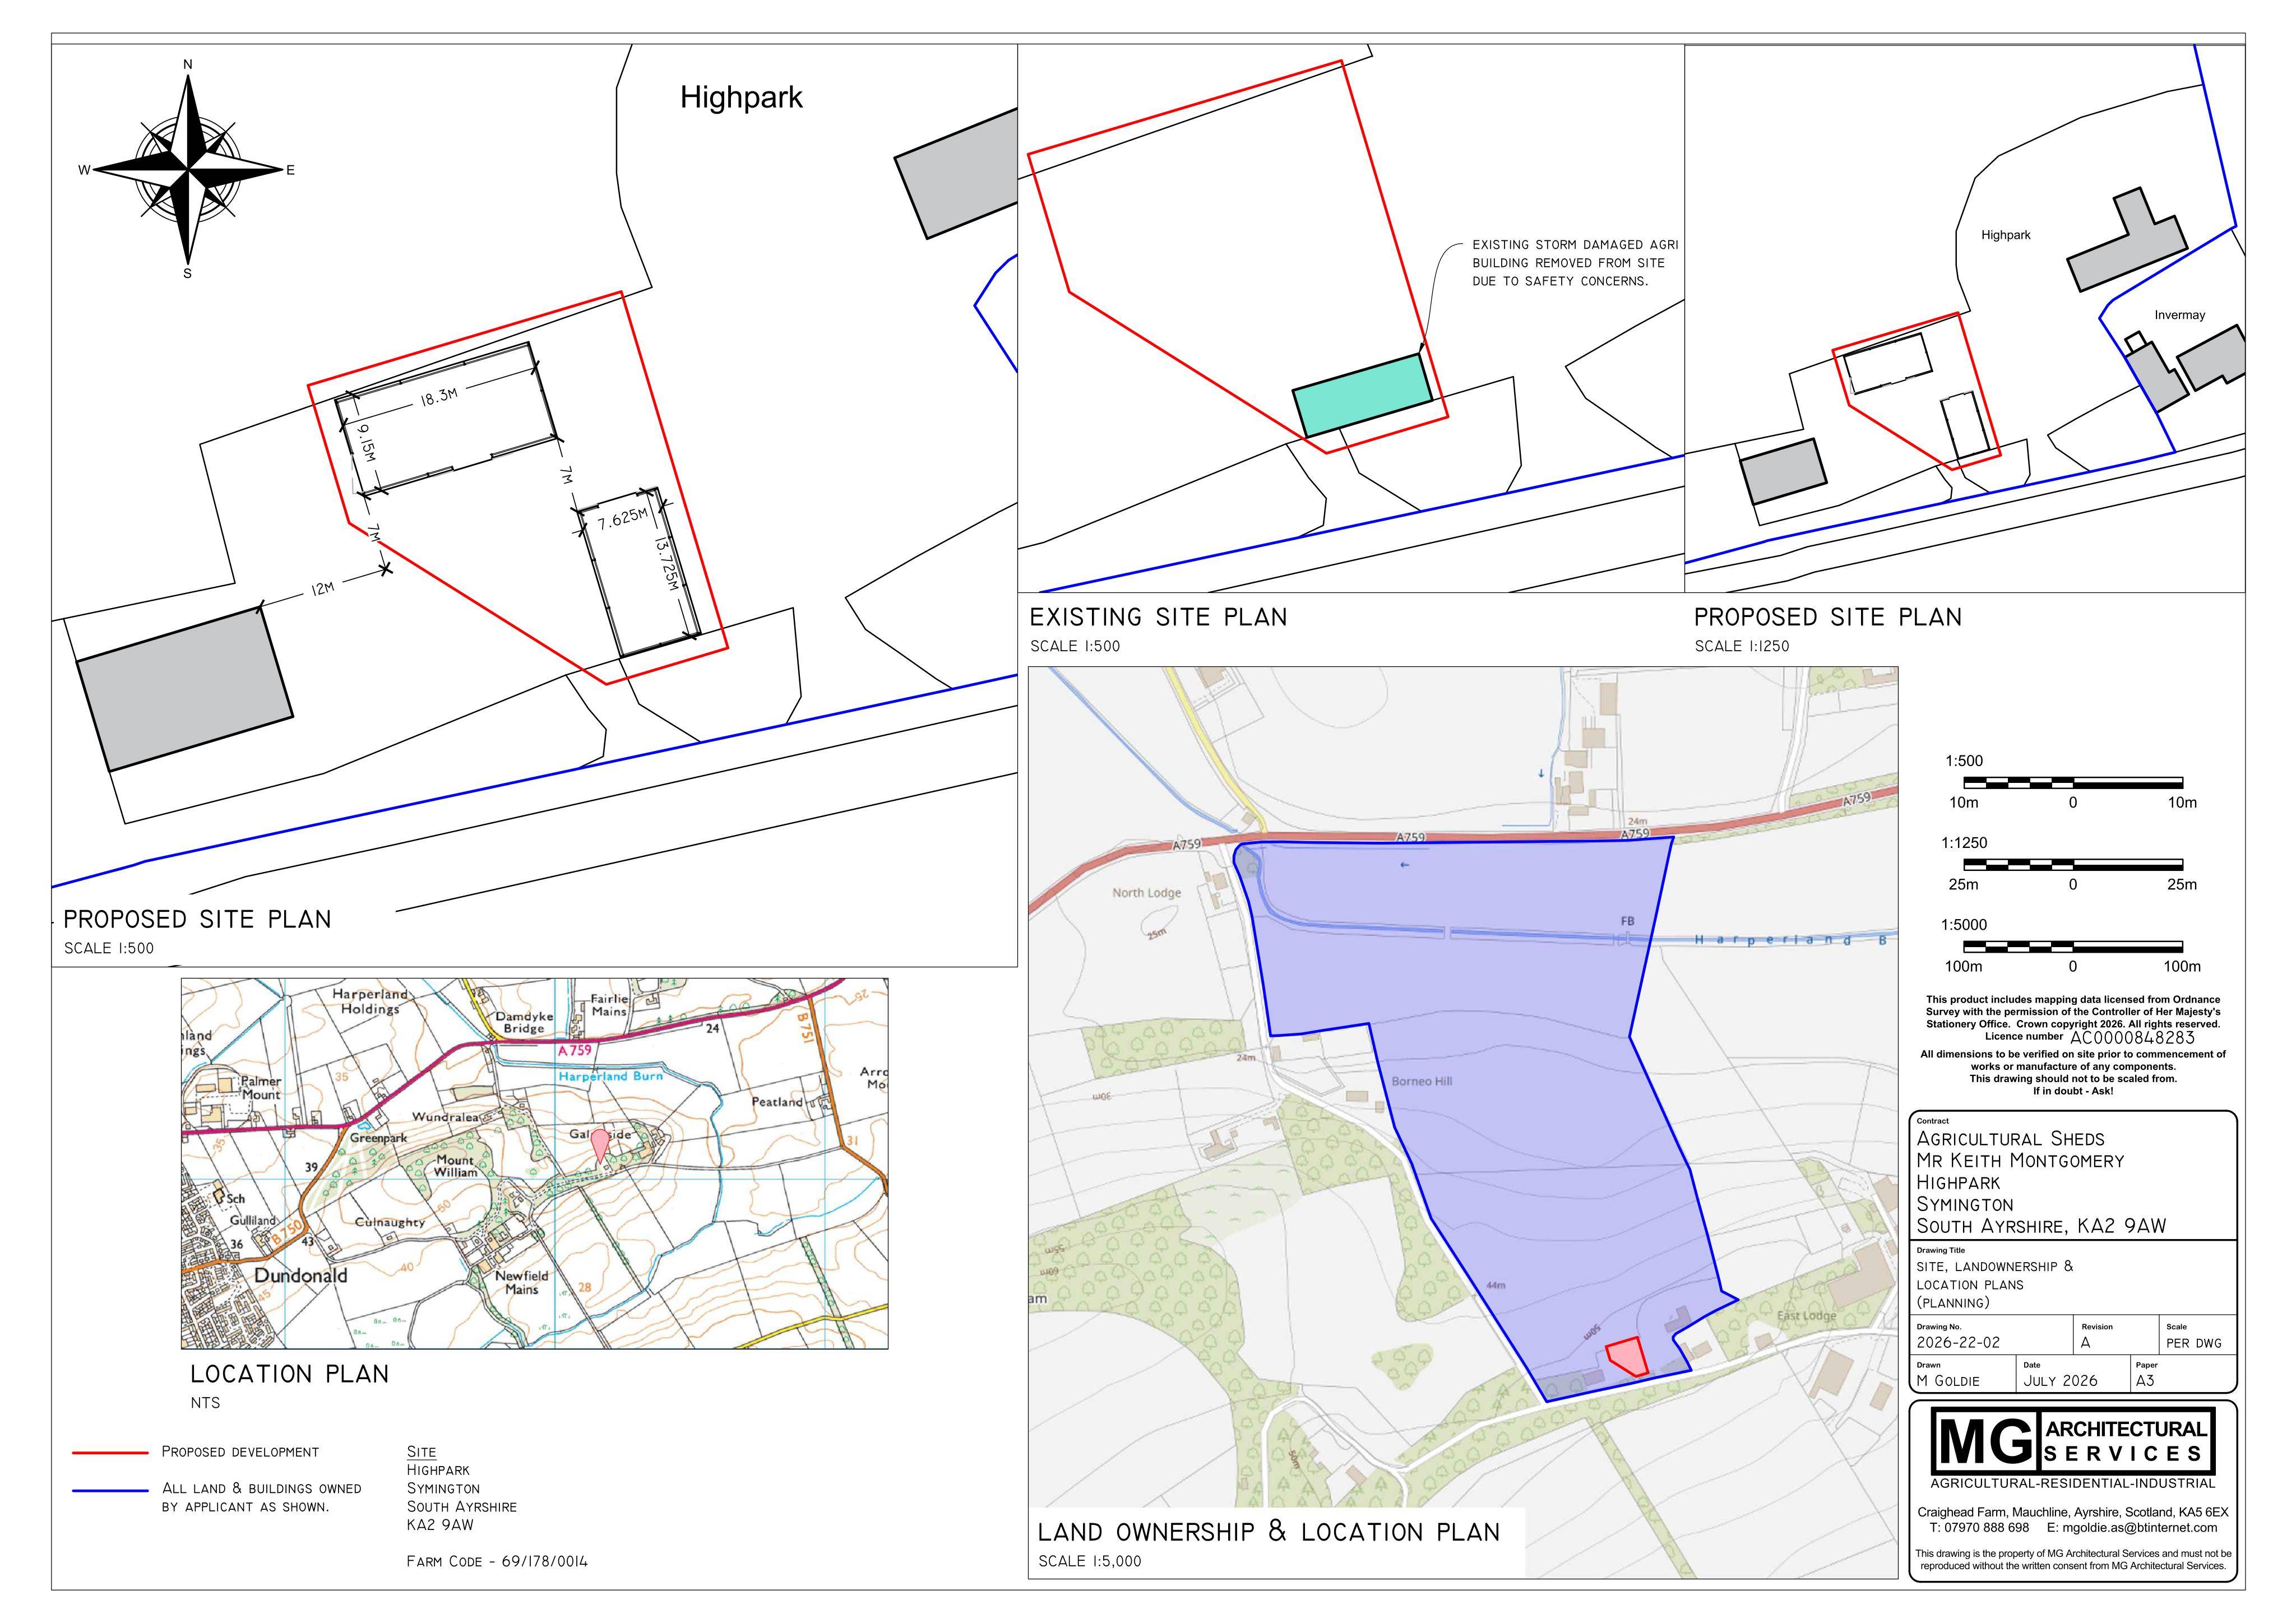The width and height of the screenshot is (2296, 1623).
Task: Click the '9.15M' dimension label
Action: [x=367, y=443]
